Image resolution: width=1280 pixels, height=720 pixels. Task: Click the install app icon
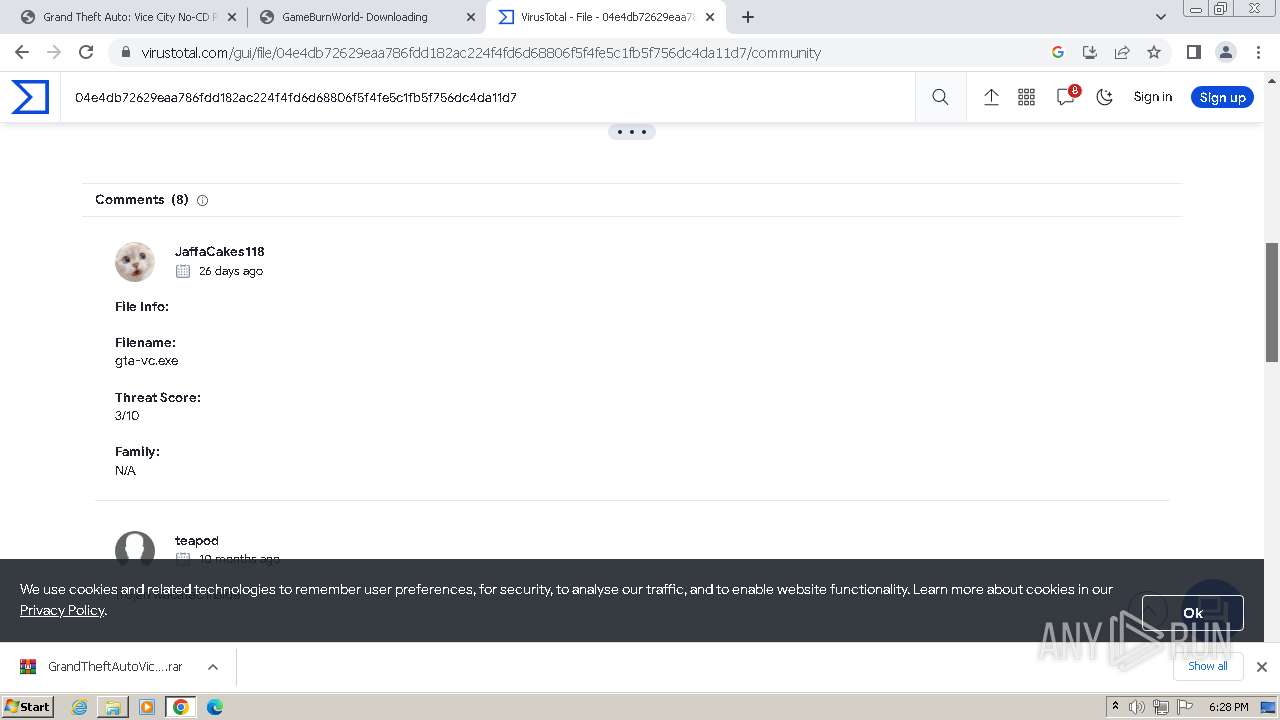coord(1090,52)
